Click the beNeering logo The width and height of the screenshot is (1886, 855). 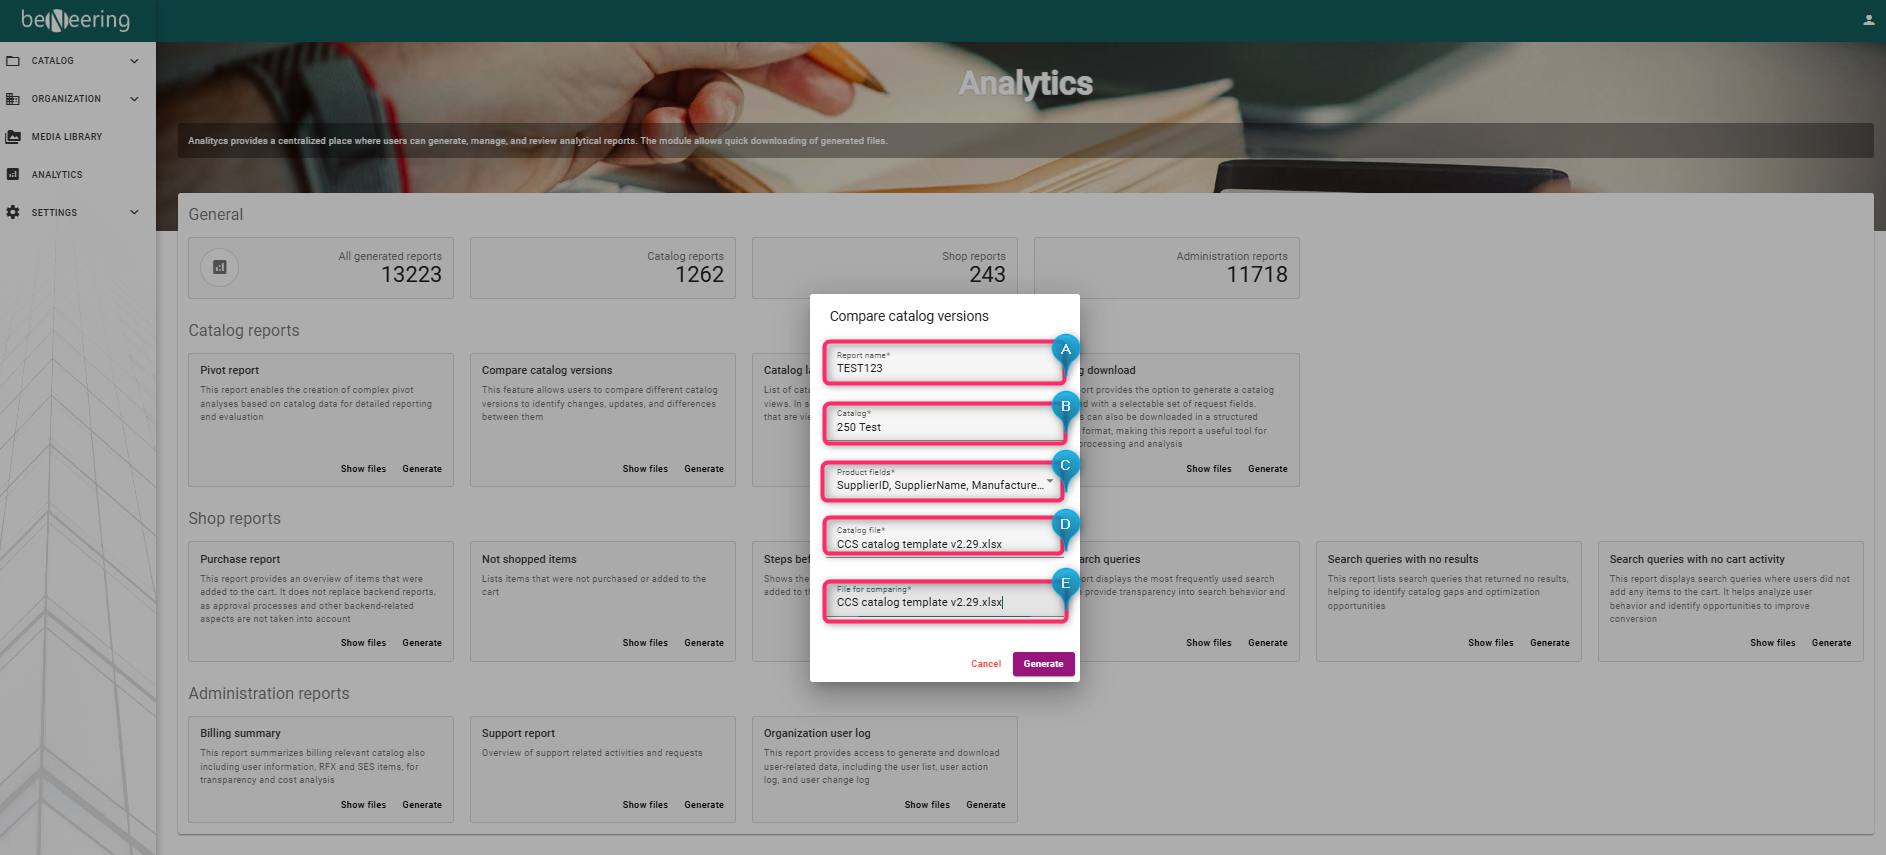click(x=76, y=20)
